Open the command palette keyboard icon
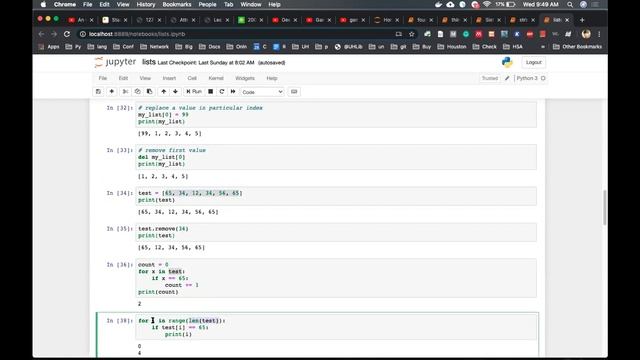This screenshot has width=640, height=360. coord(294,91)
